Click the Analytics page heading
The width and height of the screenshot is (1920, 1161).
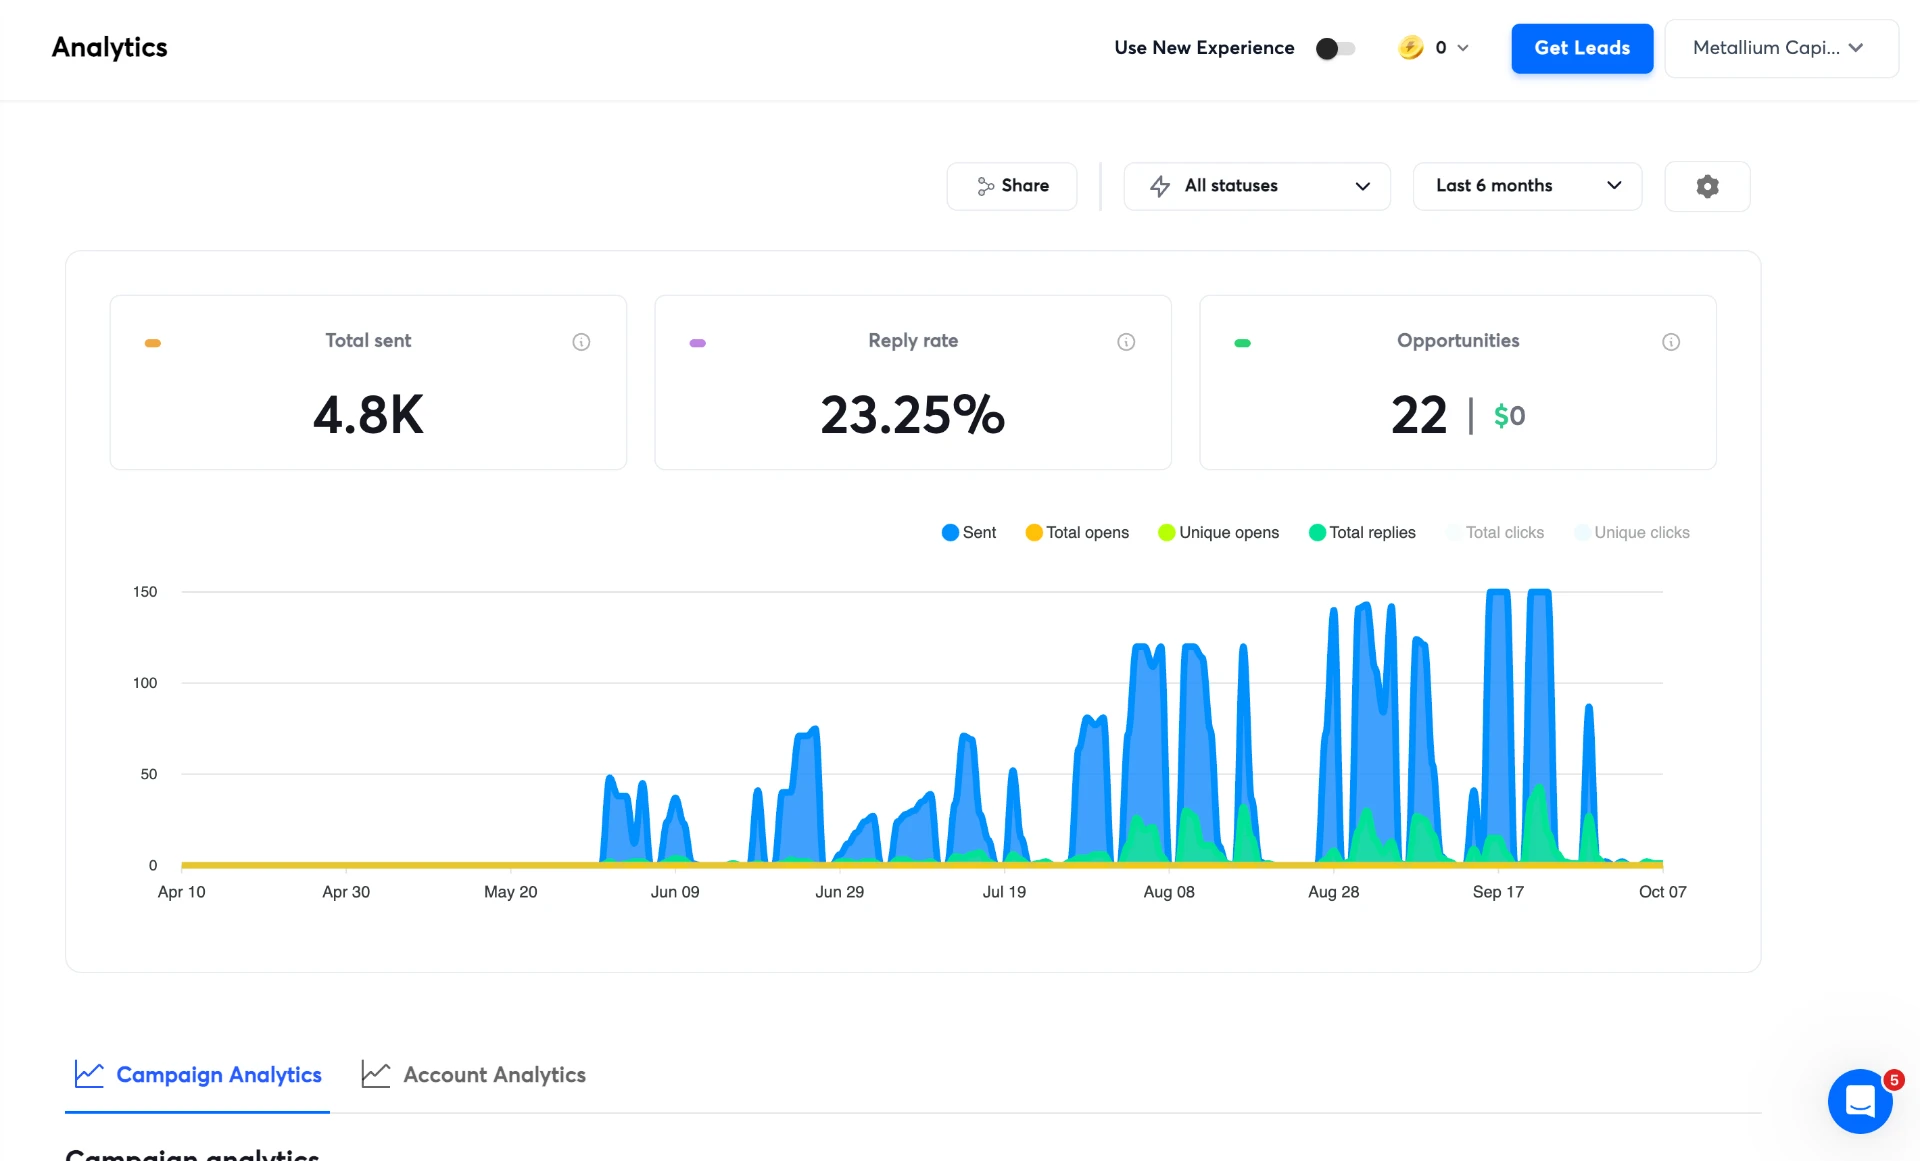pyautogui.click(x=110, y=47)
